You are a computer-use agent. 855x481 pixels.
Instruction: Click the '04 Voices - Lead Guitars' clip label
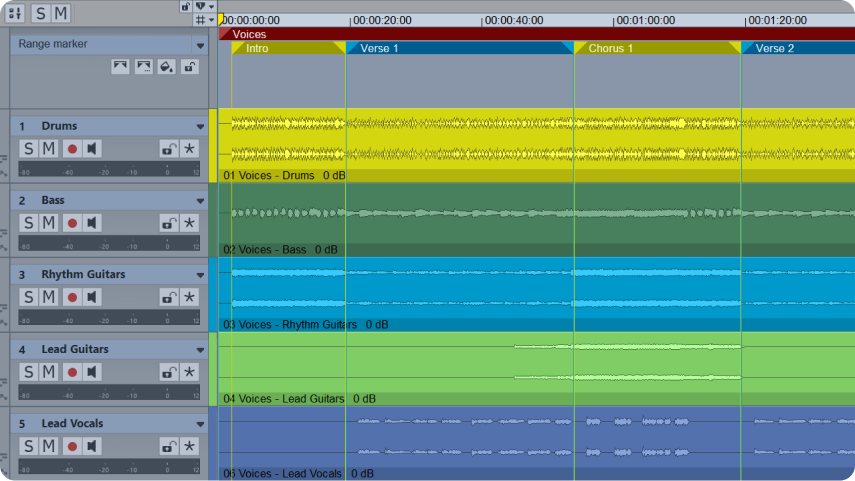tap(284, 399)
